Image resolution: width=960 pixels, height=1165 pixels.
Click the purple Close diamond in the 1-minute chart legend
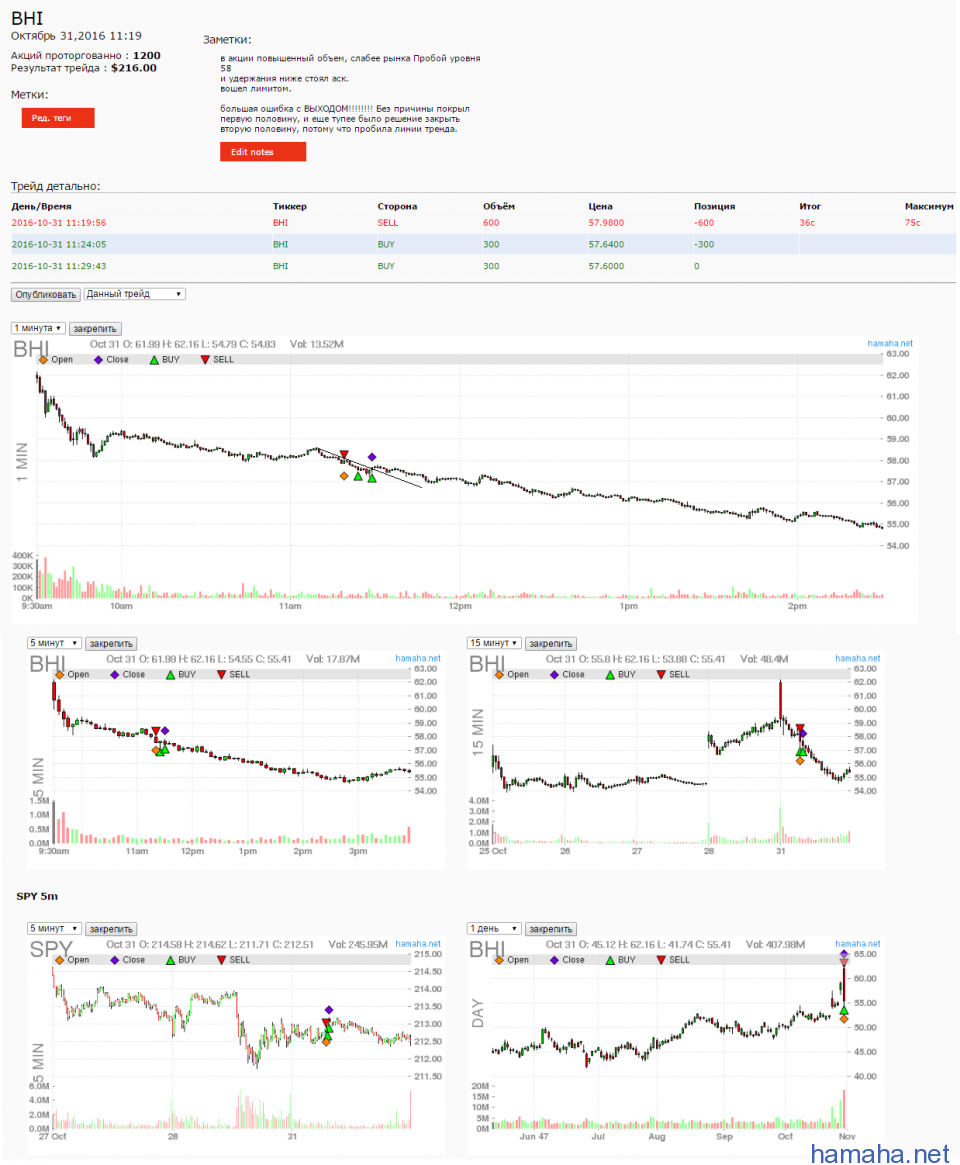click(x=98, y=359)
